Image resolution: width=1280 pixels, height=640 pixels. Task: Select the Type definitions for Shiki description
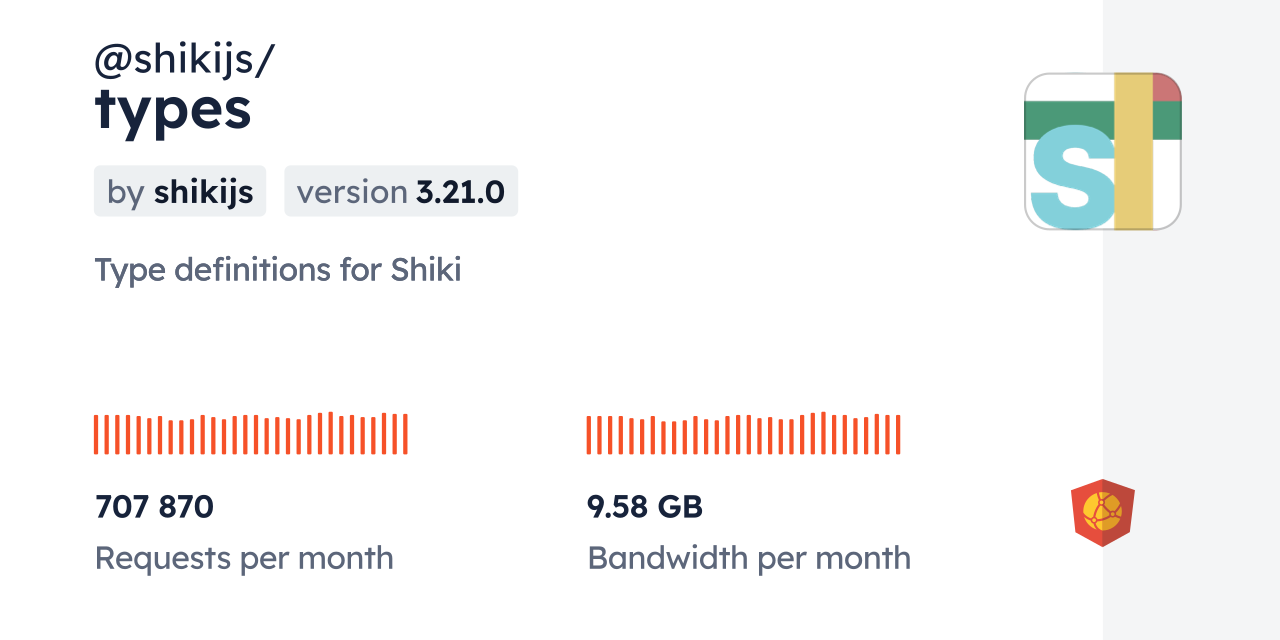[x=278, y=270]
